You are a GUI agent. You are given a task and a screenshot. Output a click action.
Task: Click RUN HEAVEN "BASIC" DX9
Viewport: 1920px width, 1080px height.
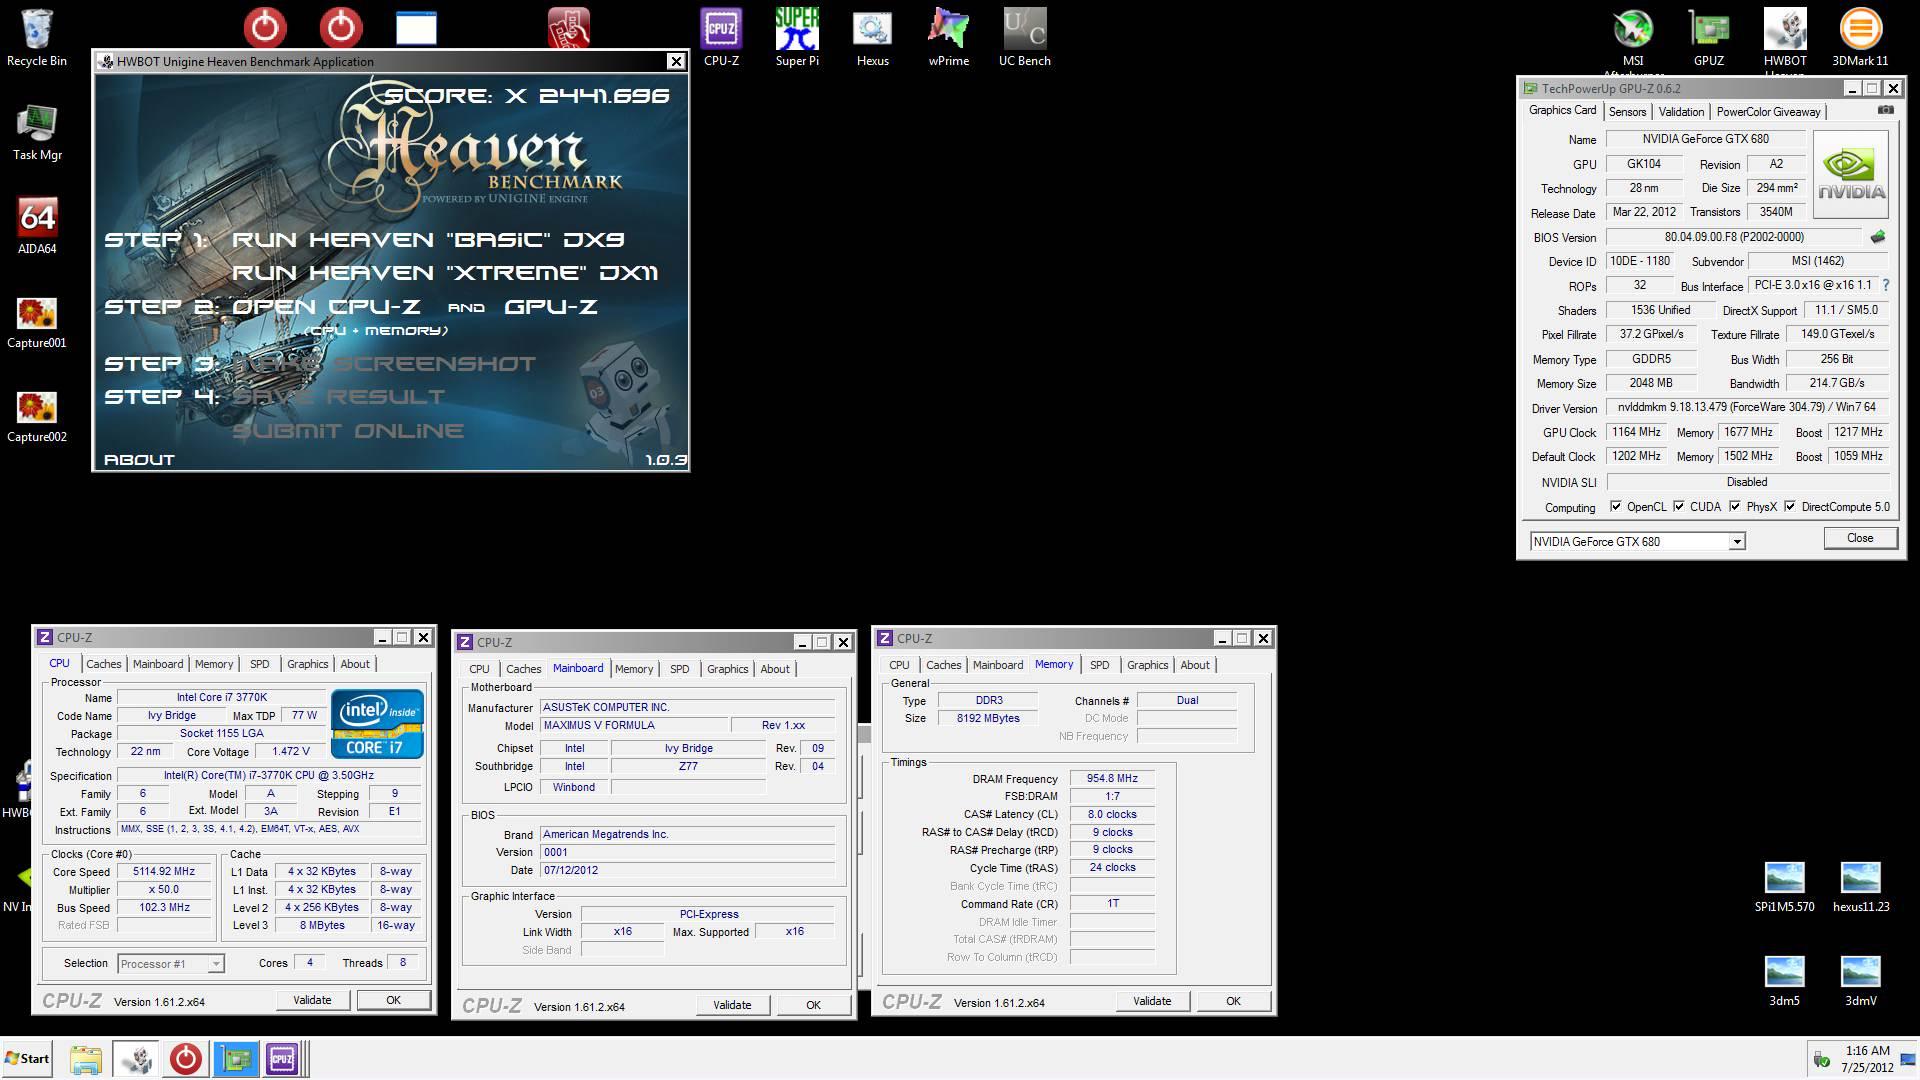click(428, 240)
